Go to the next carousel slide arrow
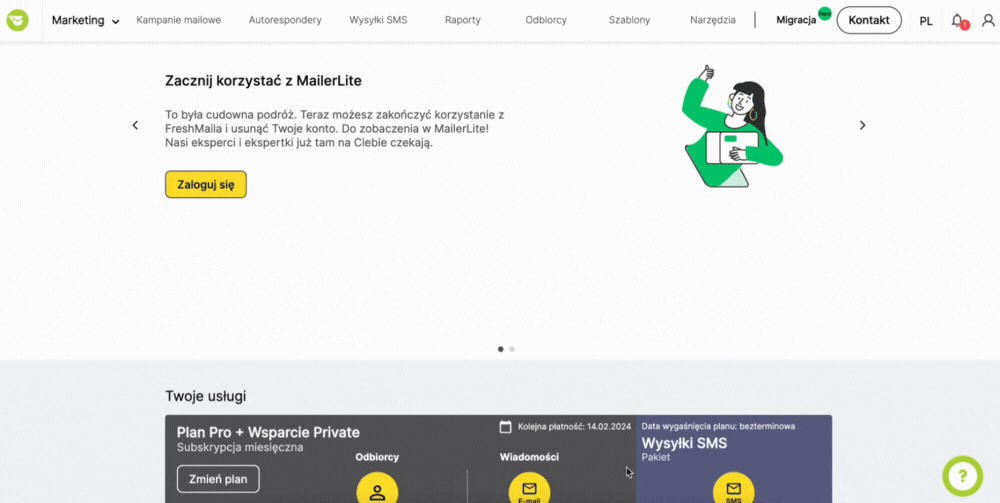The image size is (1000, 503). [x=862, y=125]
